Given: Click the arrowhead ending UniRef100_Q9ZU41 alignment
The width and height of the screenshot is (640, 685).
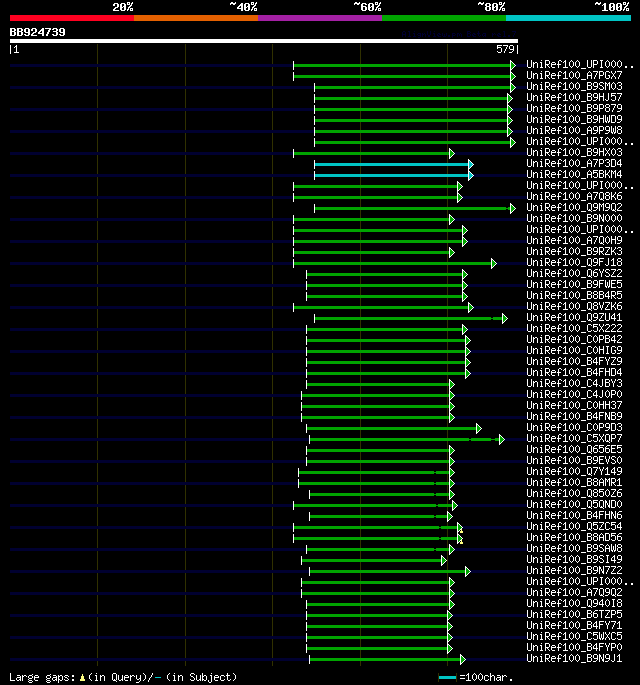Looking at the screenshot, I should 505,318.
